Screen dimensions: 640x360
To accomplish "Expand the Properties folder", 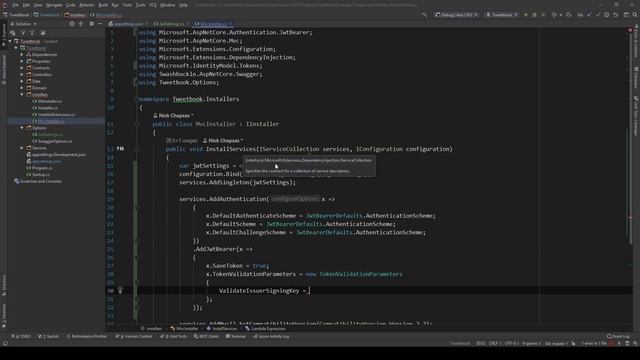I will pyautogui.click(x=22, y=61).
